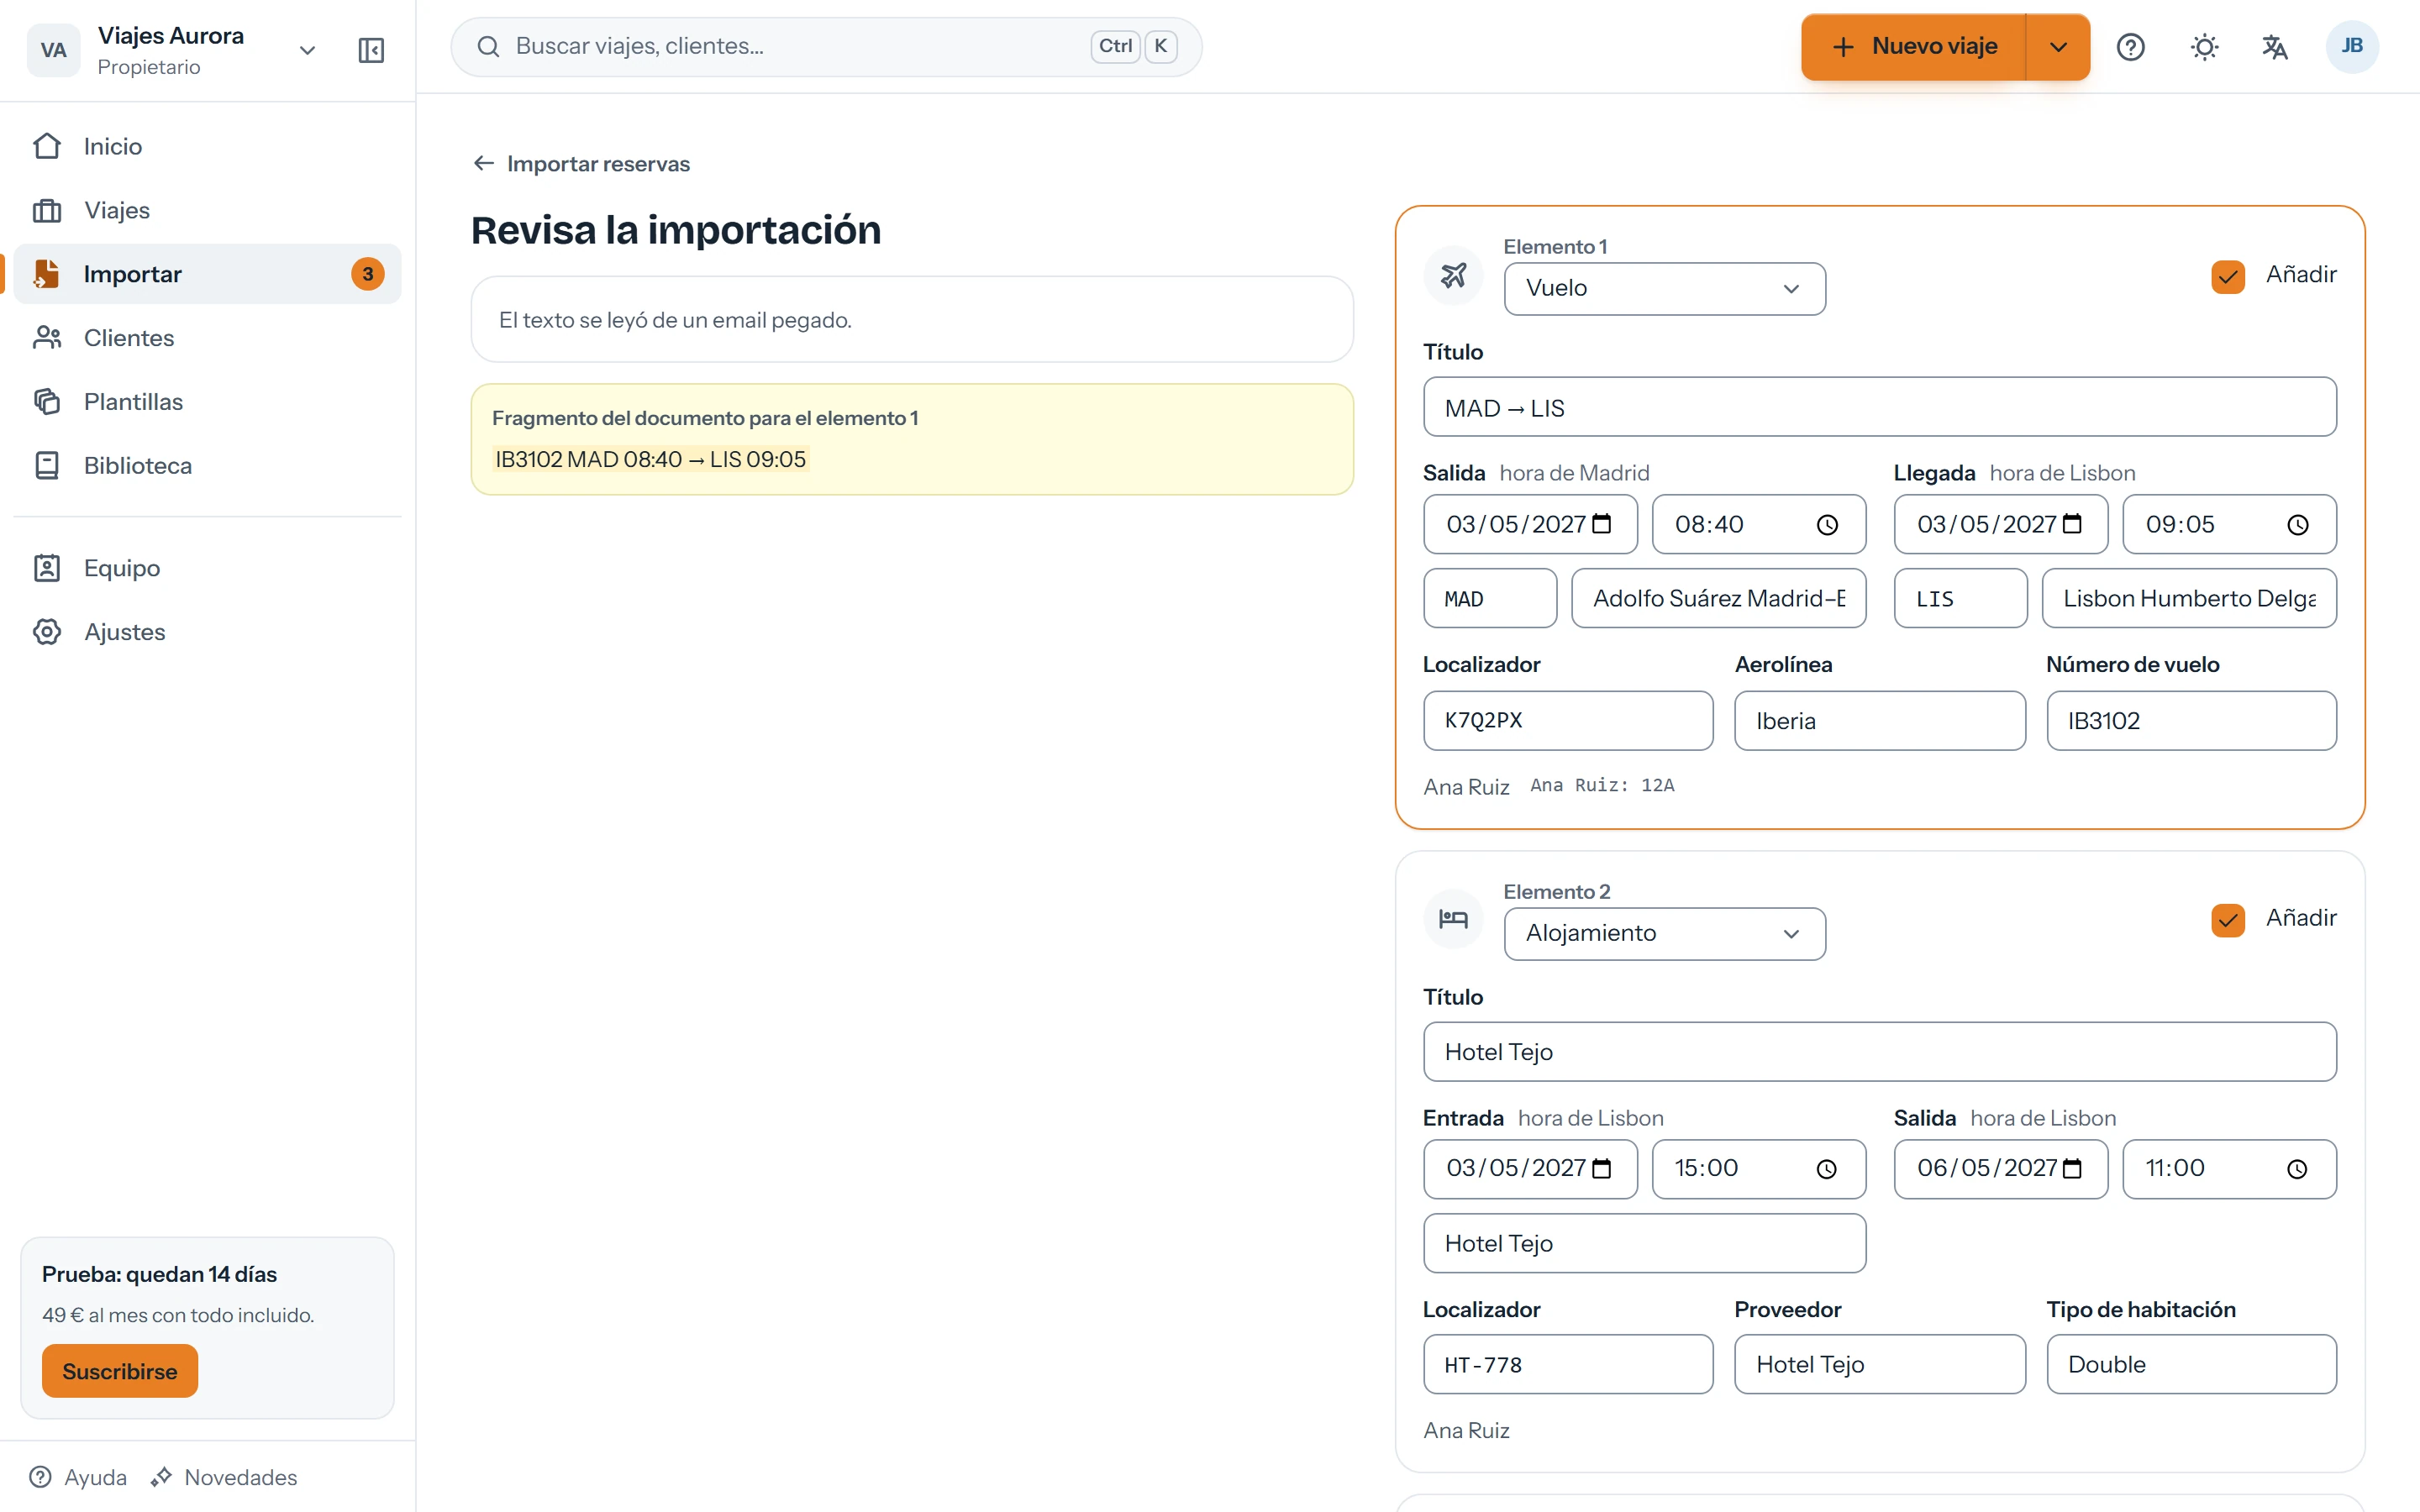The width and height of the screenshot is (2420, 1512).
Task: Open the help question mark icon
Action: pos(2131,47)
